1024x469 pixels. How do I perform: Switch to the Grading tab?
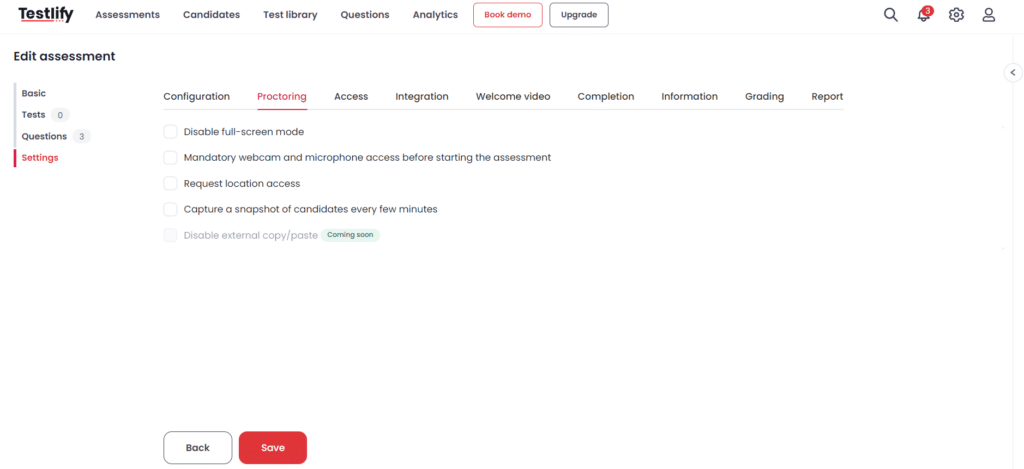pos(765,97)
